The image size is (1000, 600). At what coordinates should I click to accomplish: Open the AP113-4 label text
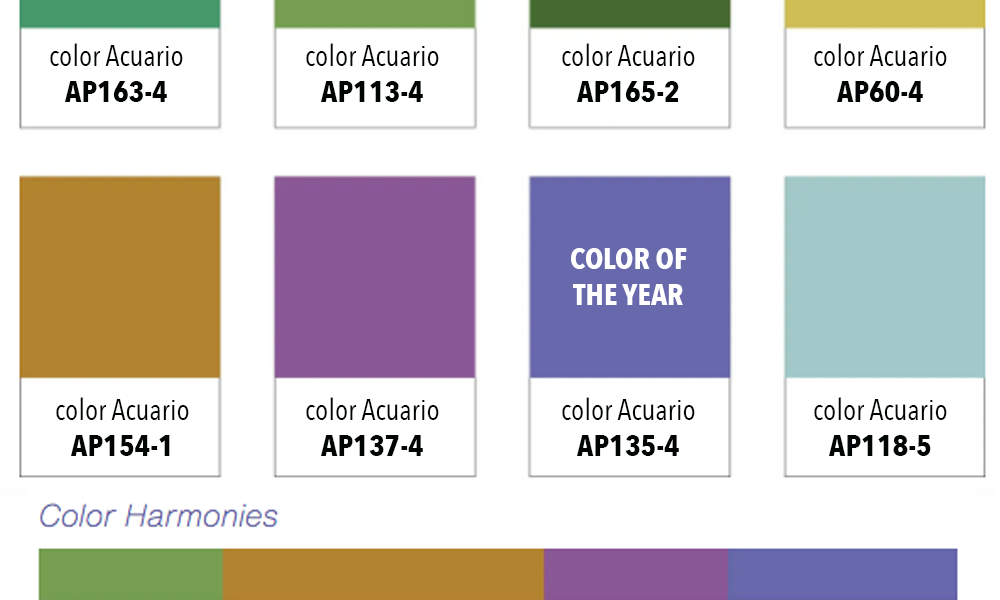pos(372,92)
